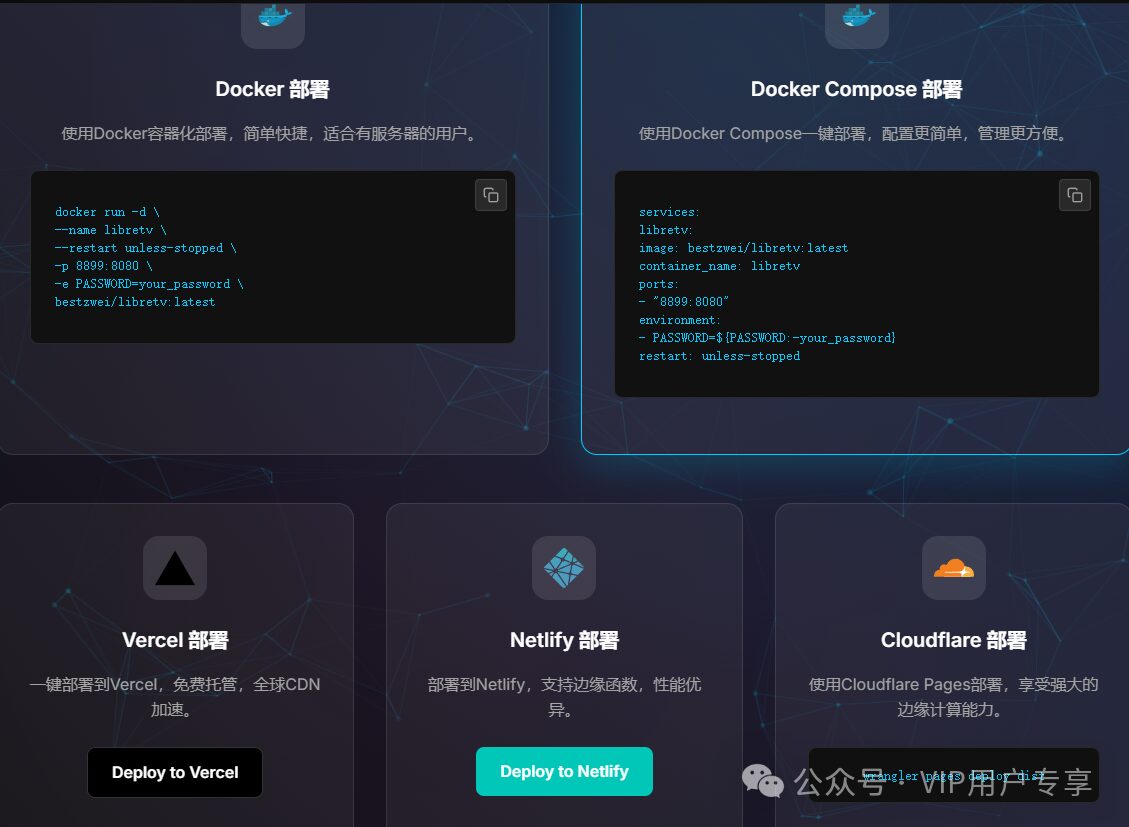Viewport: 1129px width, 827px height.
Task: Click the line '-p 8899:8080 \'
Action: pos(104,266)
